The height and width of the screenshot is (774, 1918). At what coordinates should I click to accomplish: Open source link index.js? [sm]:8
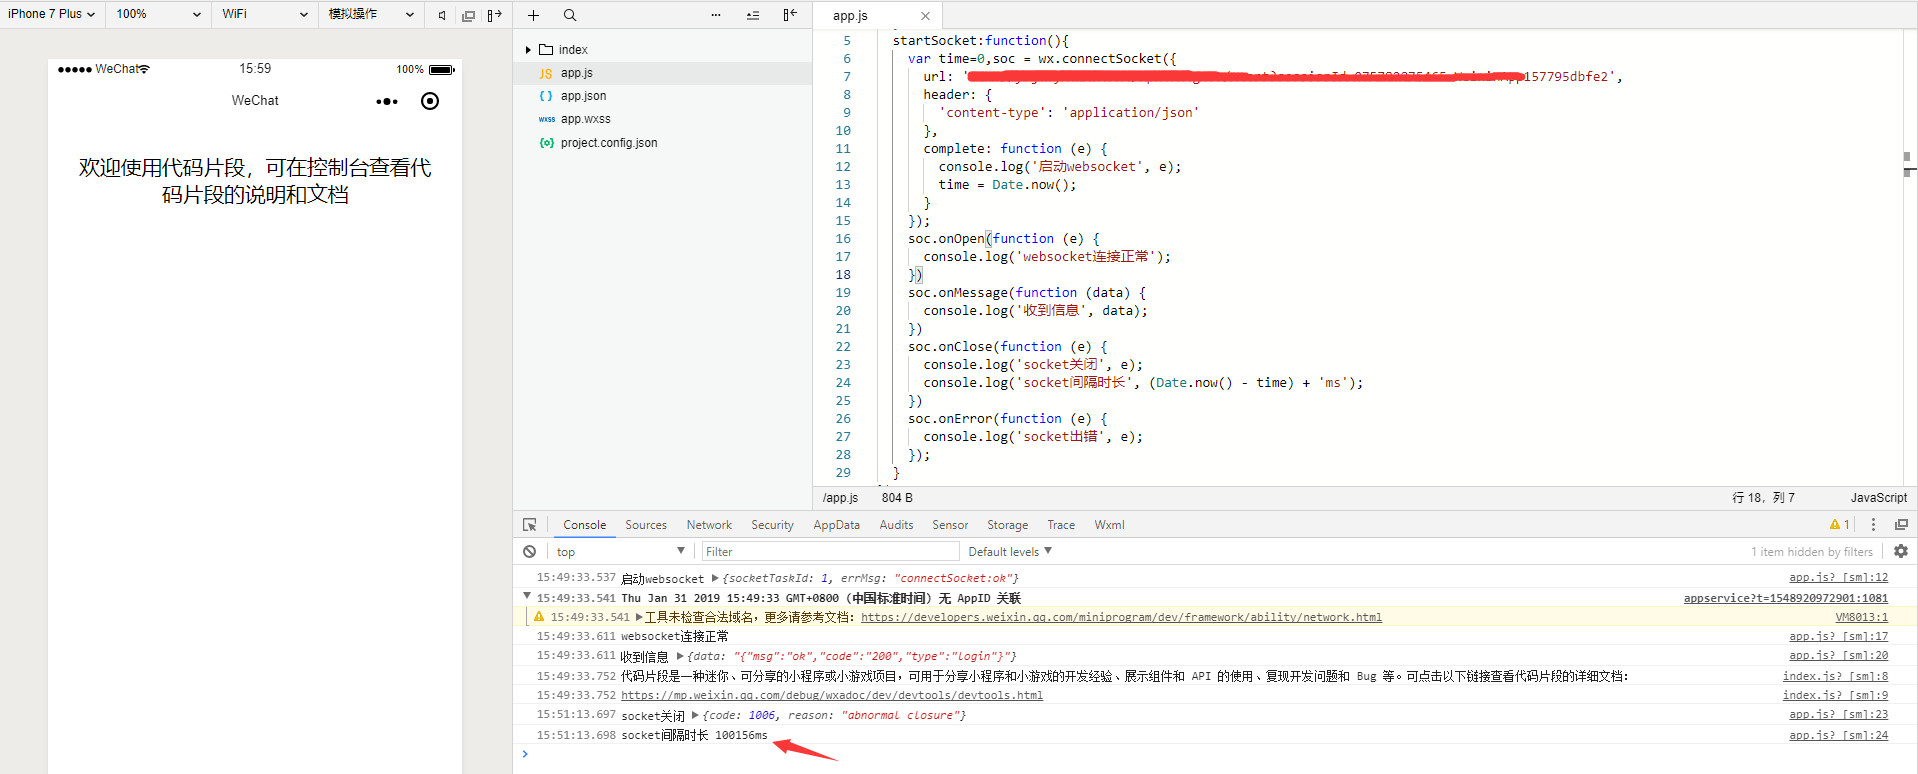coord(1835,676)
